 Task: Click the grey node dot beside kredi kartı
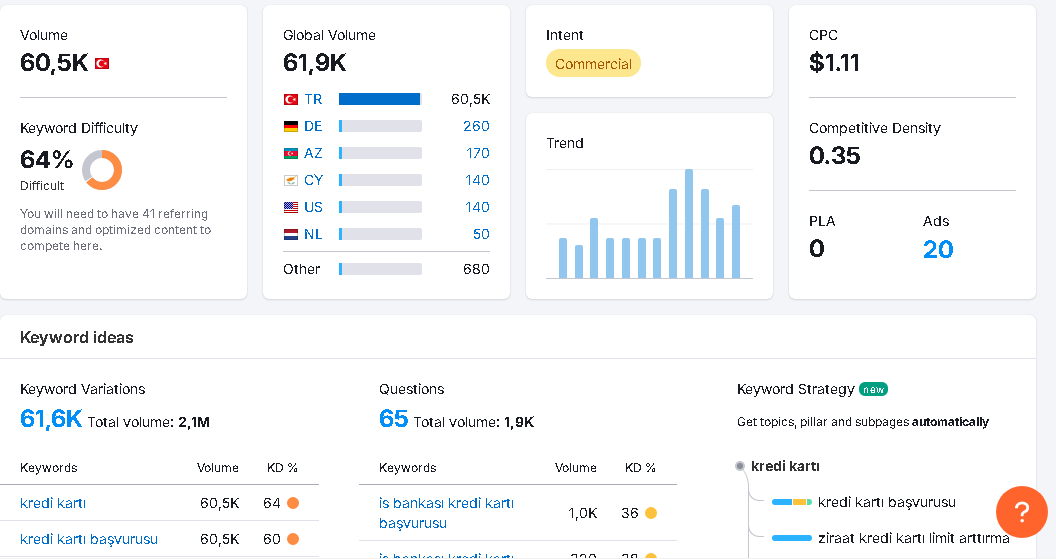[x=739, y=466]
